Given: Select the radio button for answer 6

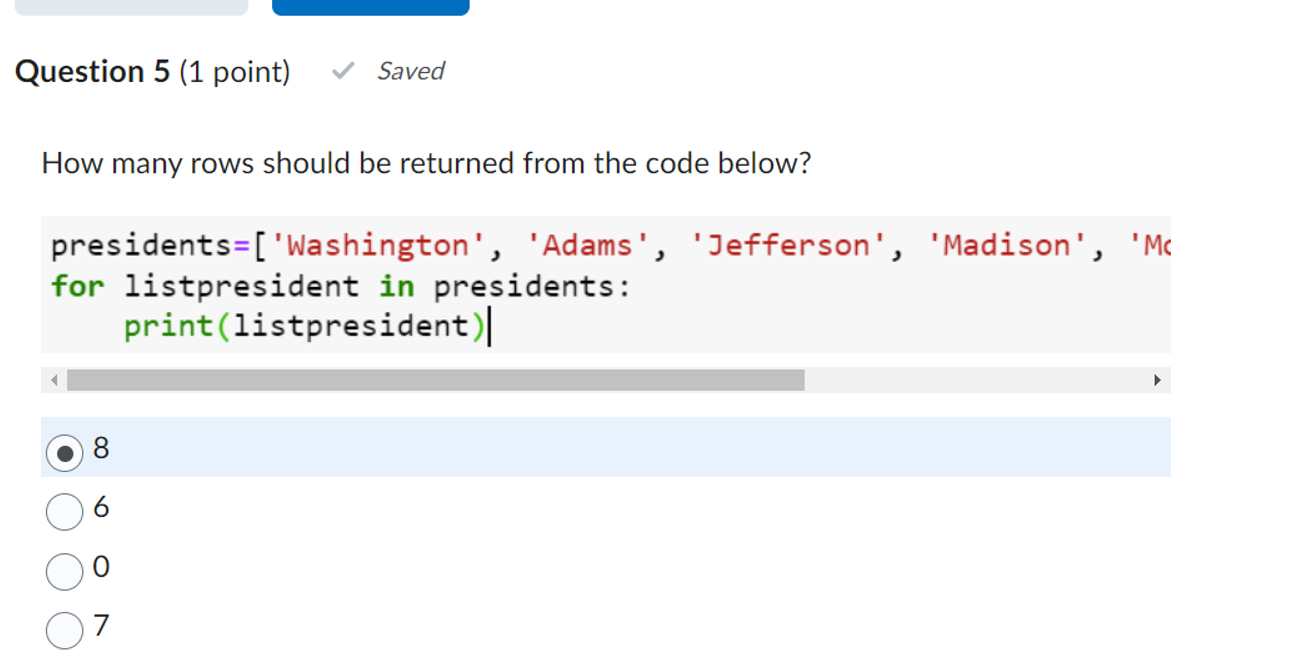Looking at the screenshot, I should click(x=64, y=512).
